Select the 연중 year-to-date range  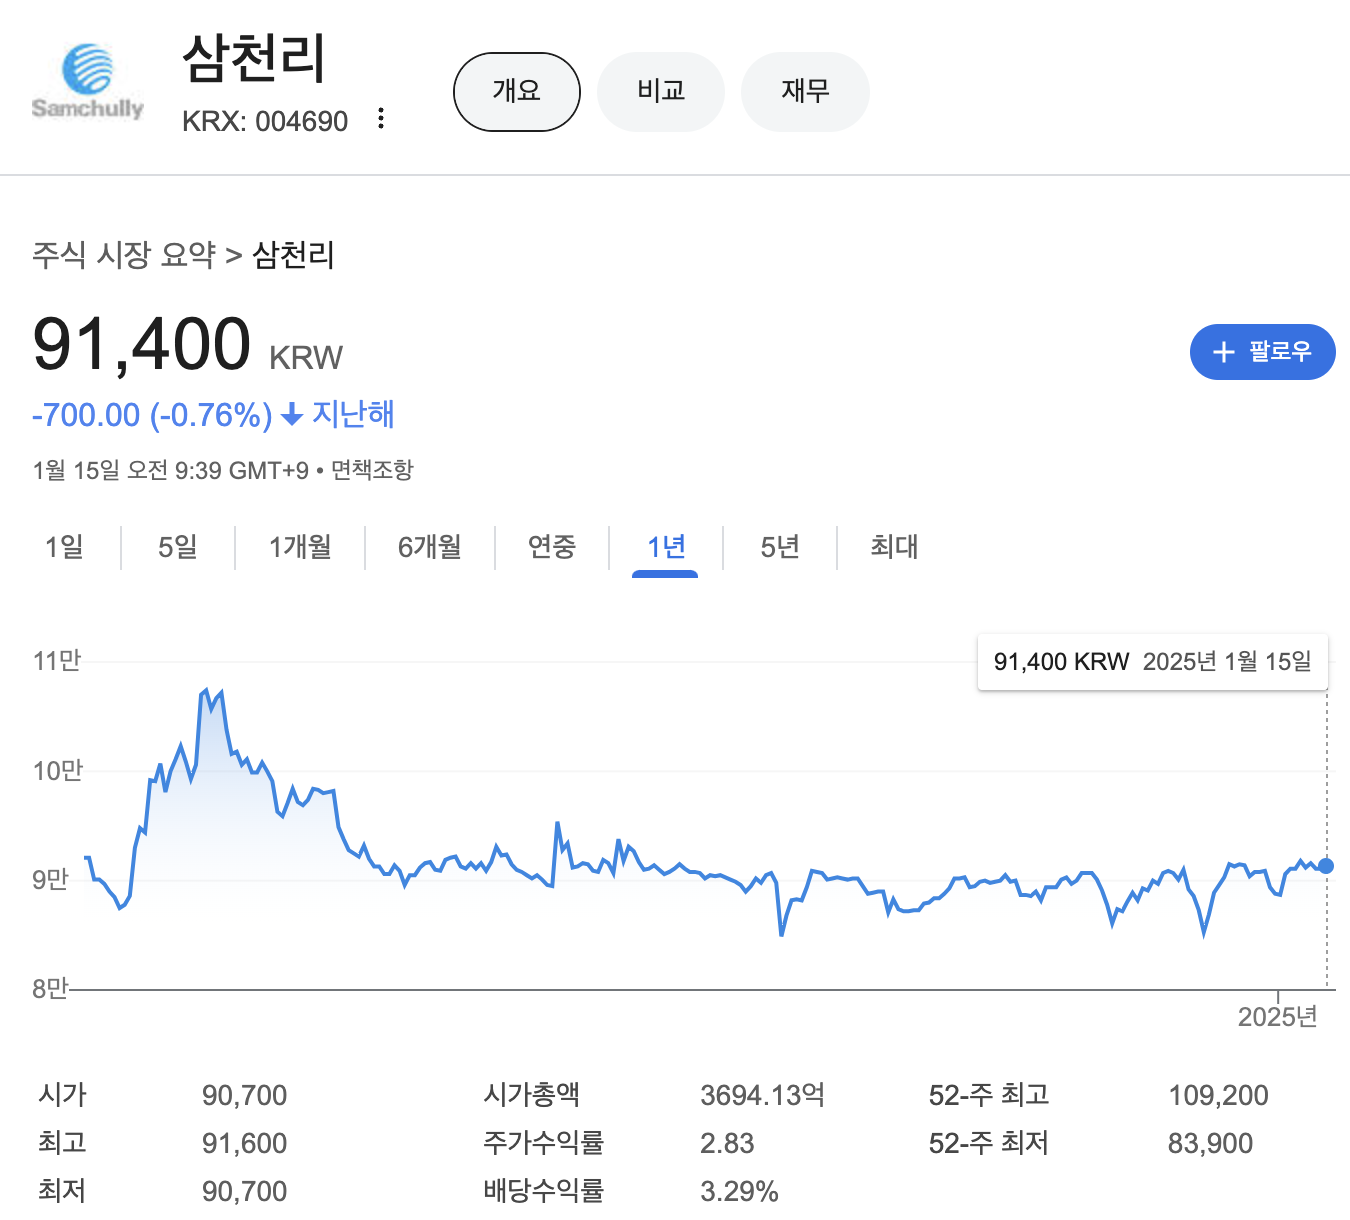(552, 547)
